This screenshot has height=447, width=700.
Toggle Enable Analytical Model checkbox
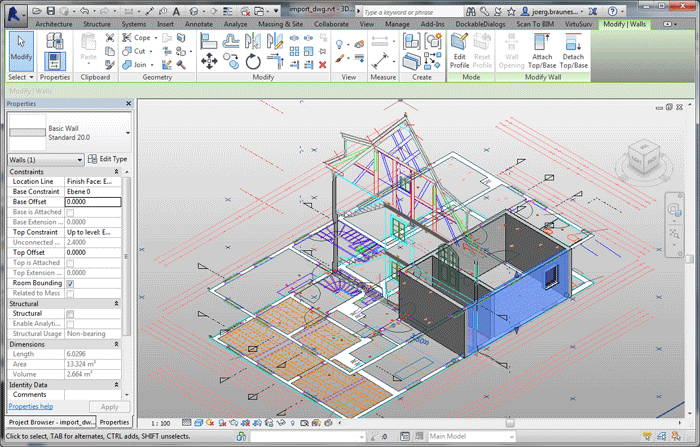(70, 324)
